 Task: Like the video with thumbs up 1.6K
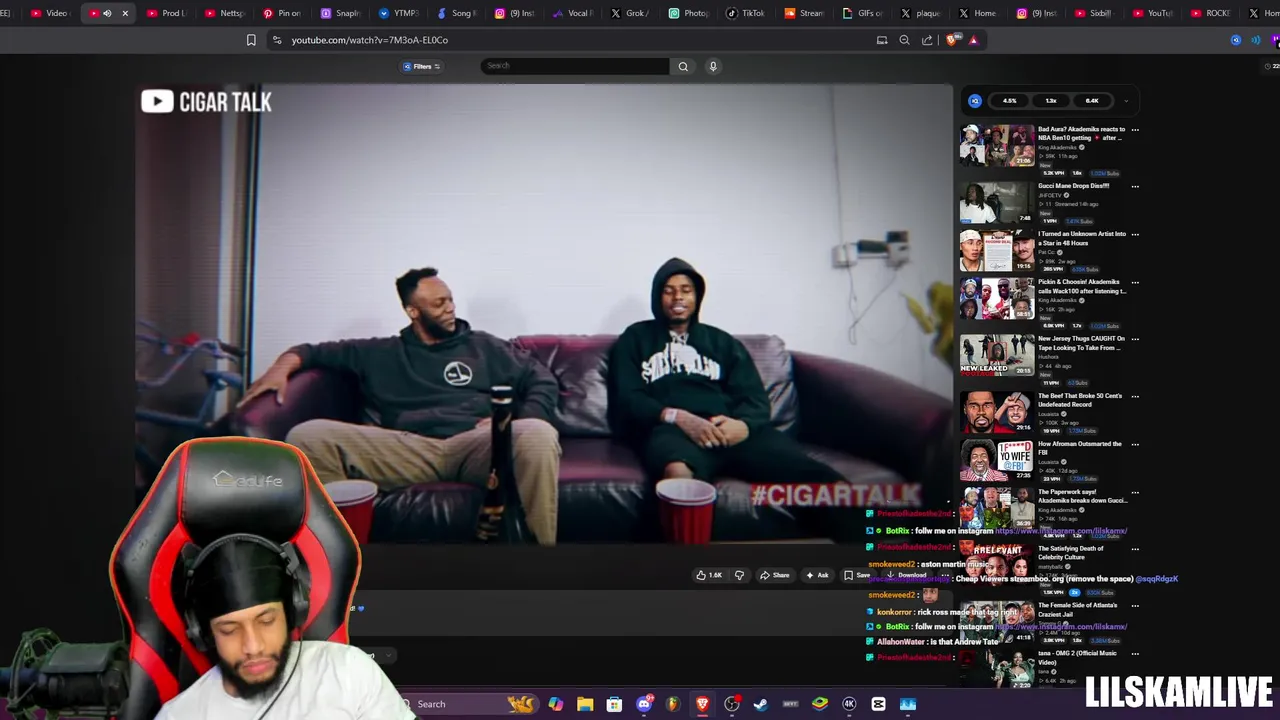[708, 575]
